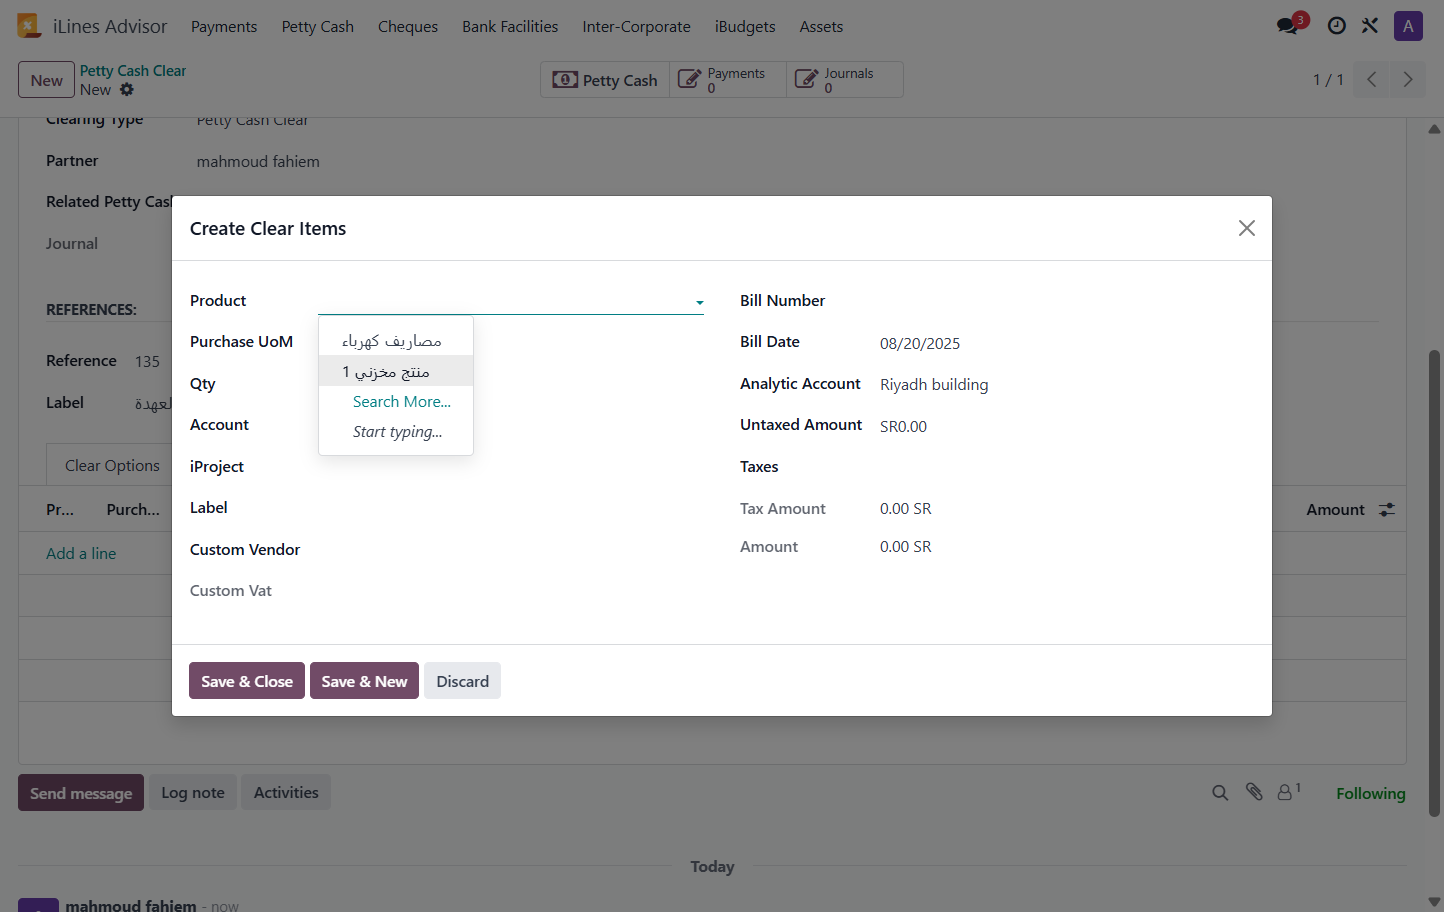
Task: Click the Log note button
Action: pyautogui.click(x=193, y=793)
